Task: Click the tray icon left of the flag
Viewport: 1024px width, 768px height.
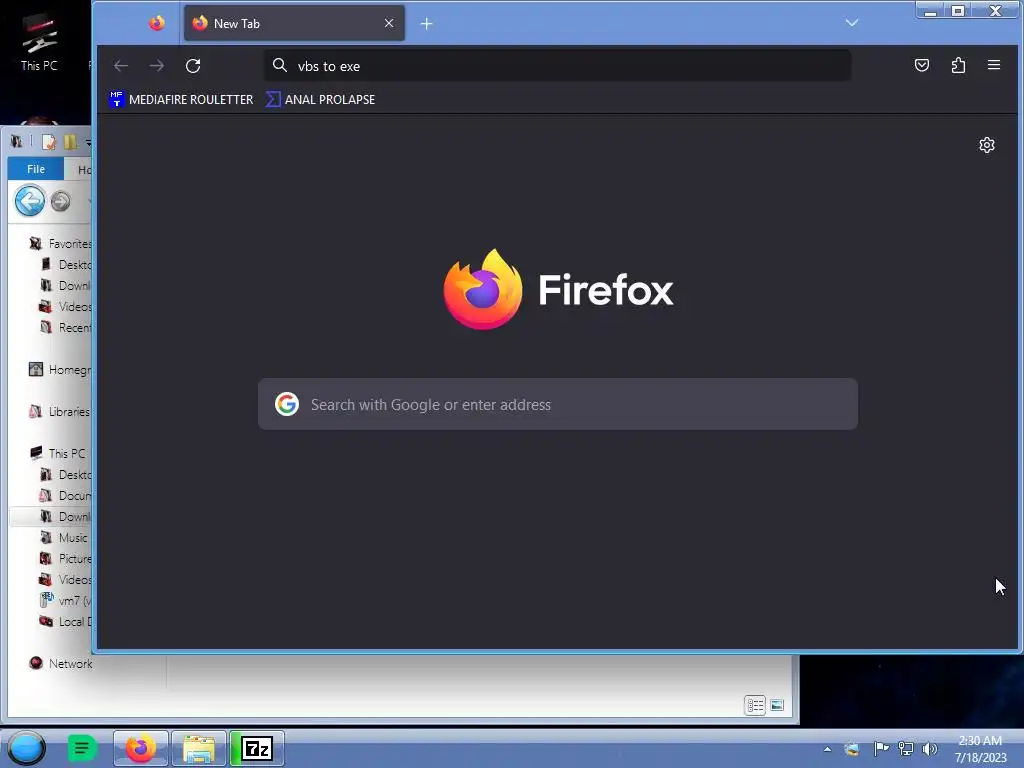Action: (852, 749)
